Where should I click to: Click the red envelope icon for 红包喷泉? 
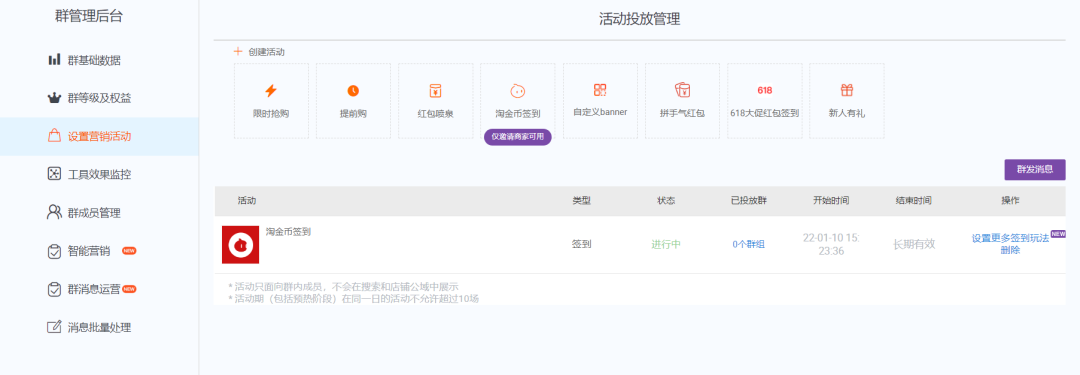(435, 90)
